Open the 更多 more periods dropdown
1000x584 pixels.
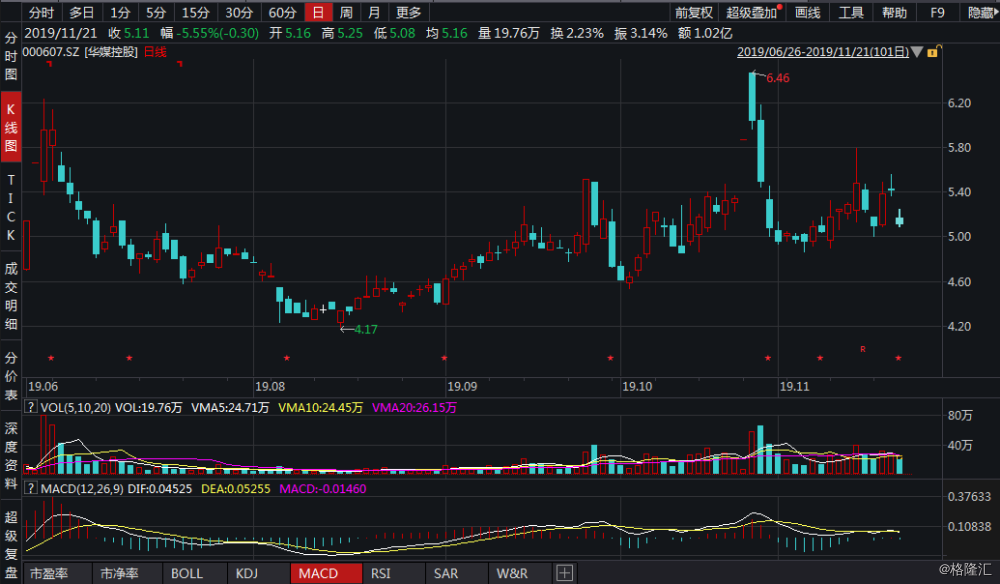click(408, 12)
